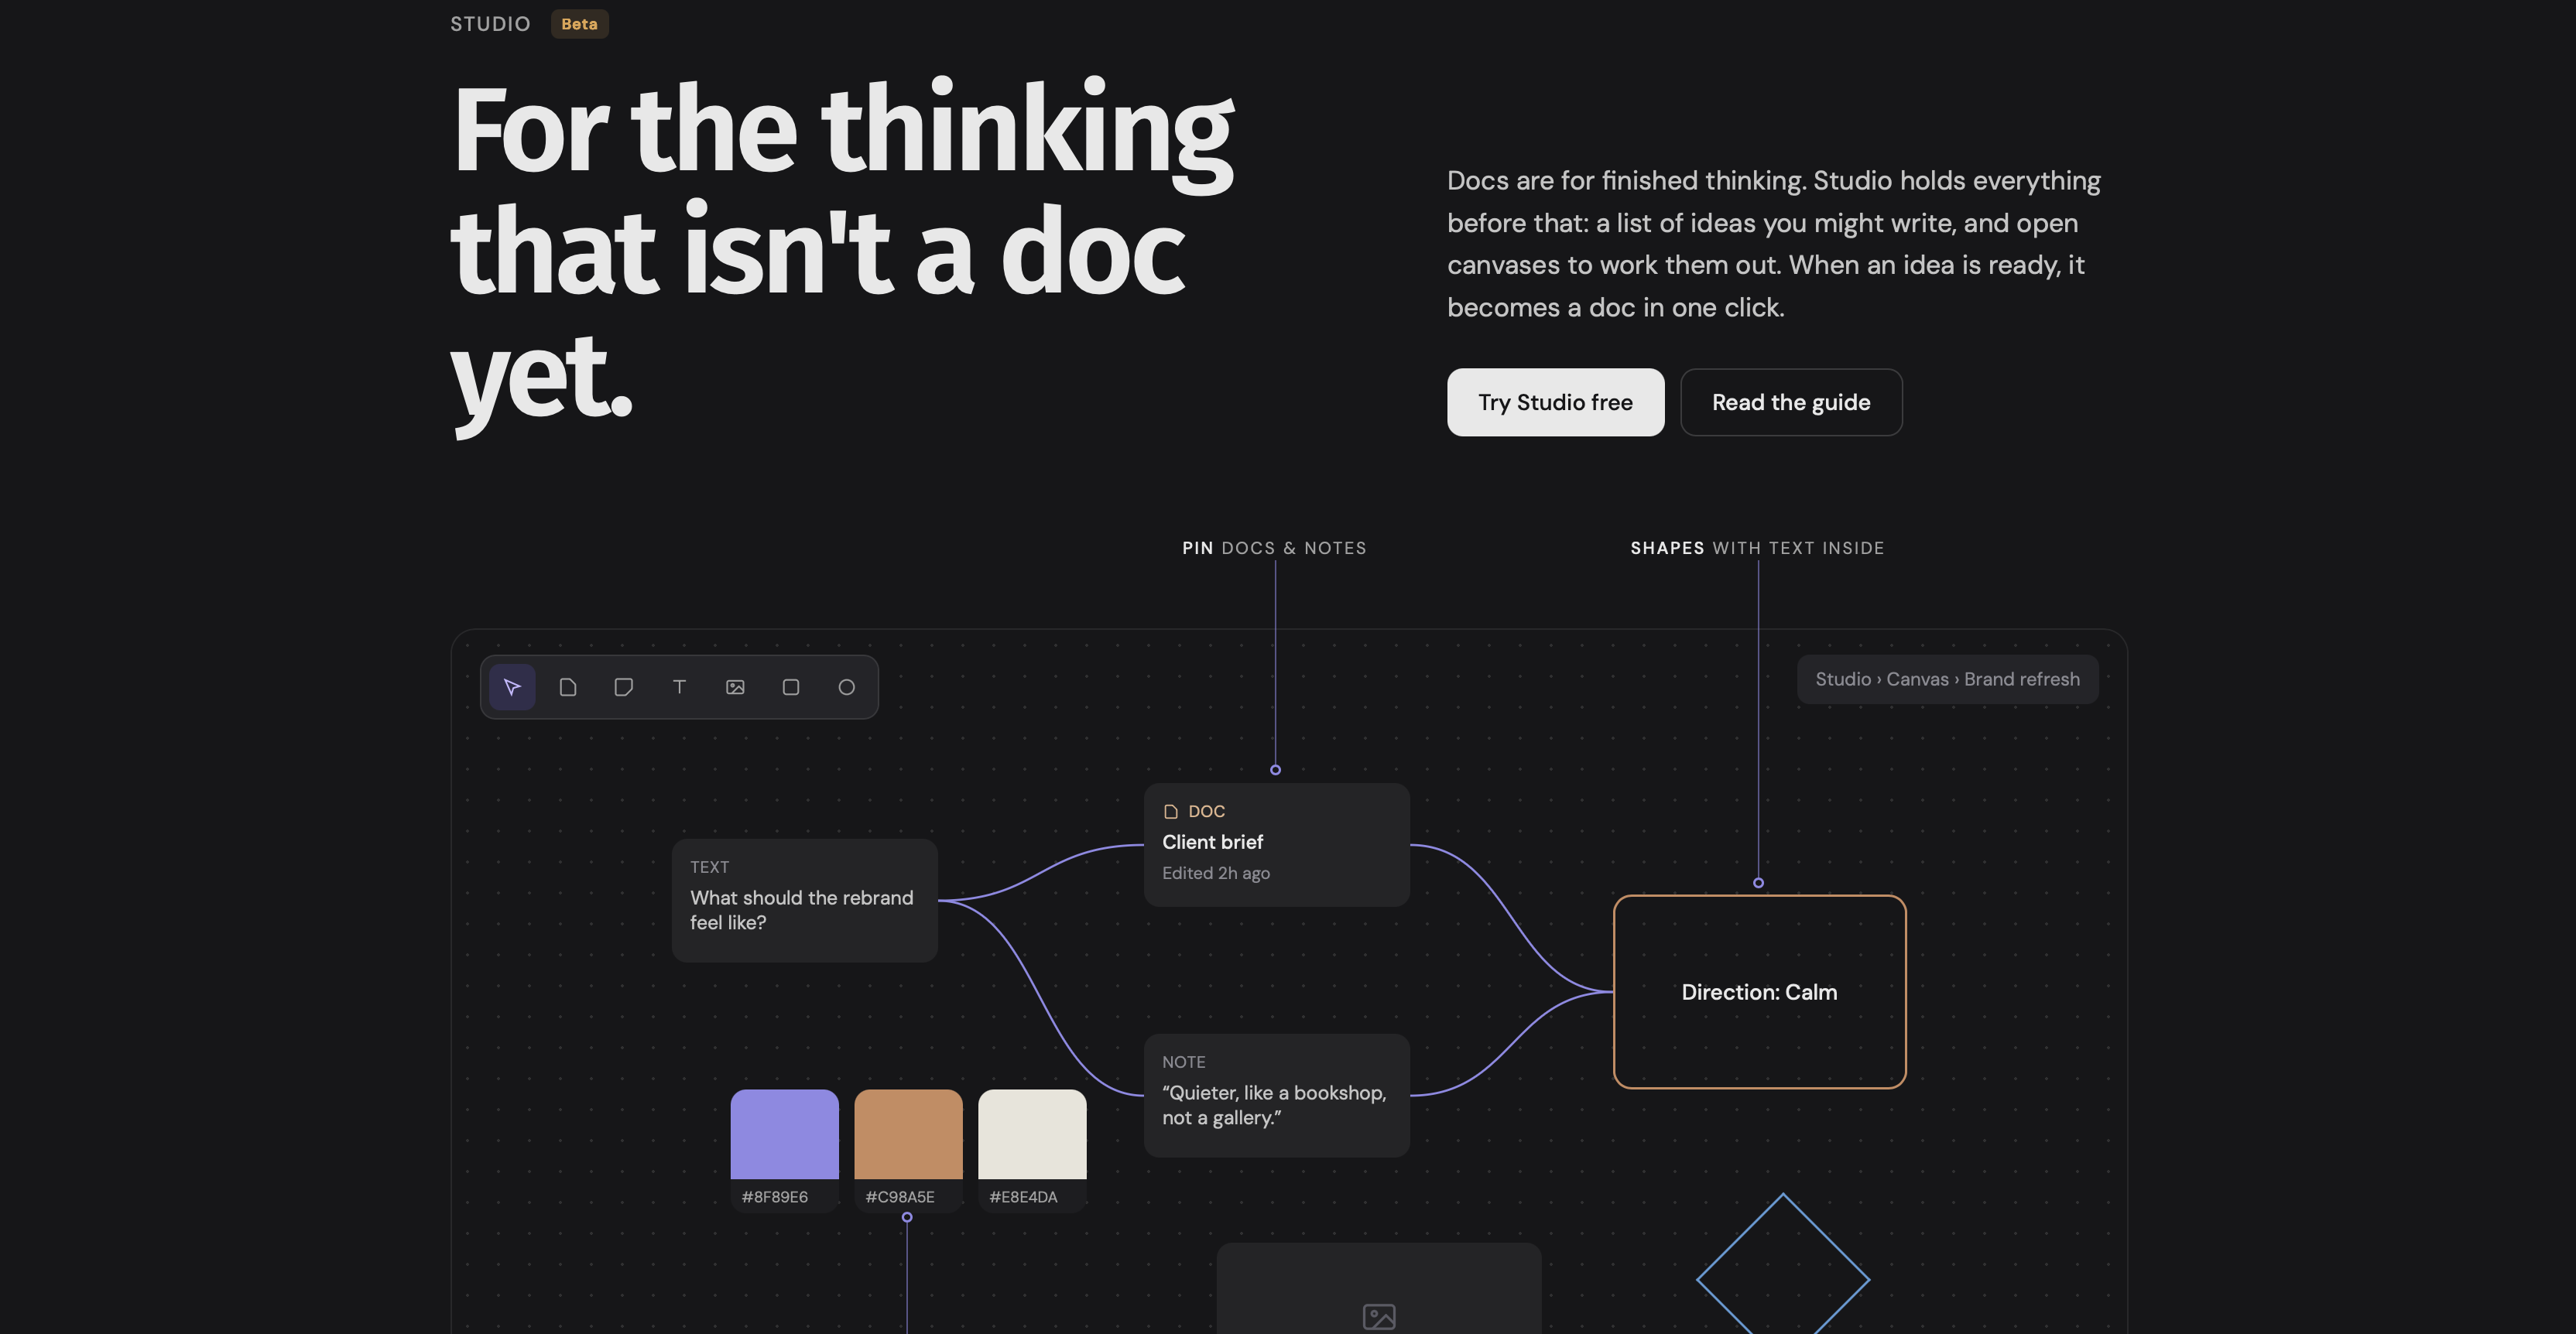Click the #8F89E6 hex label
Image resolution: width=2576 pixels, height=1334 pixels.
pos(775,1197)
